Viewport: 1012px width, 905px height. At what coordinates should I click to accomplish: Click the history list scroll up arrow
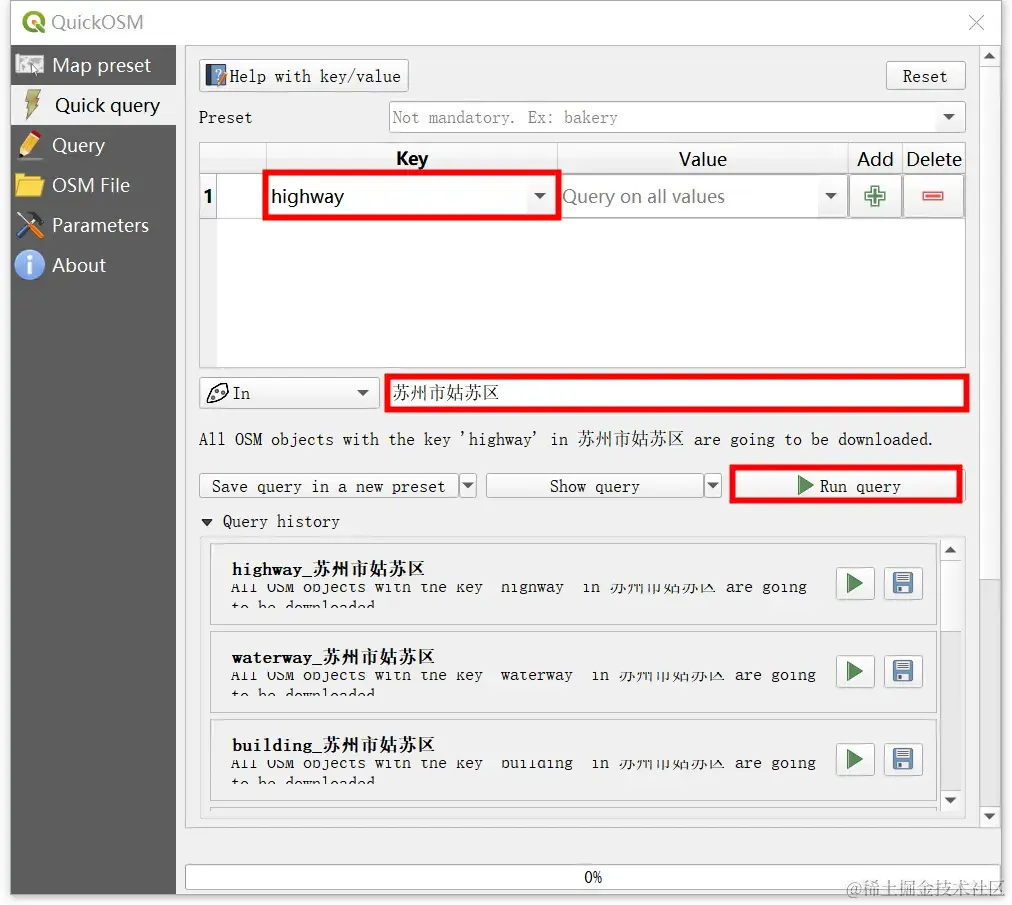point(950,550)
